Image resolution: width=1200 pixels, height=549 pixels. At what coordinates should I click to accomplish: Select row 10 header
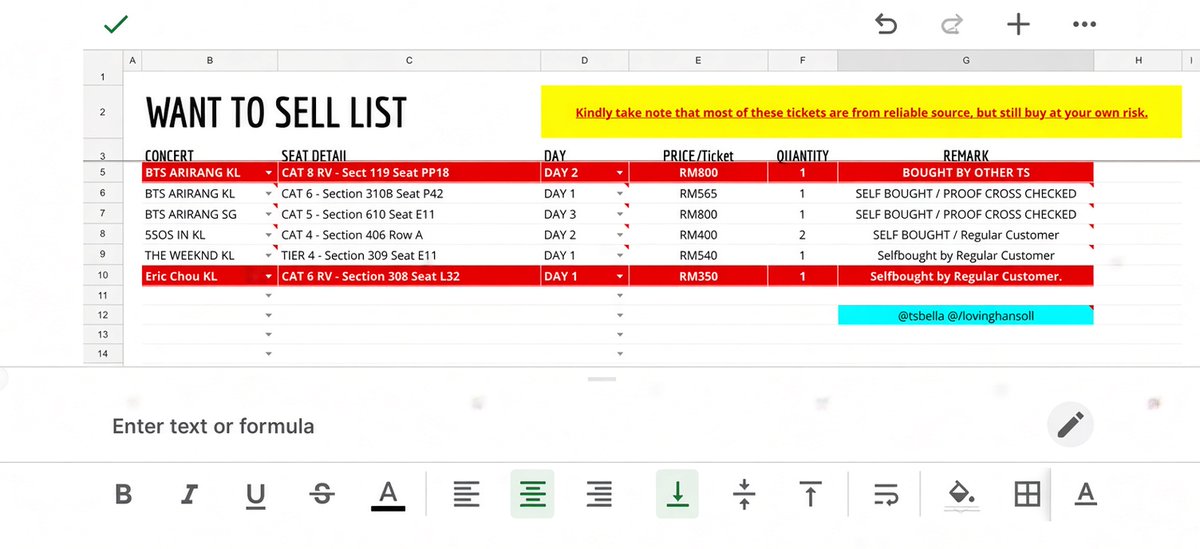(103, 276)
